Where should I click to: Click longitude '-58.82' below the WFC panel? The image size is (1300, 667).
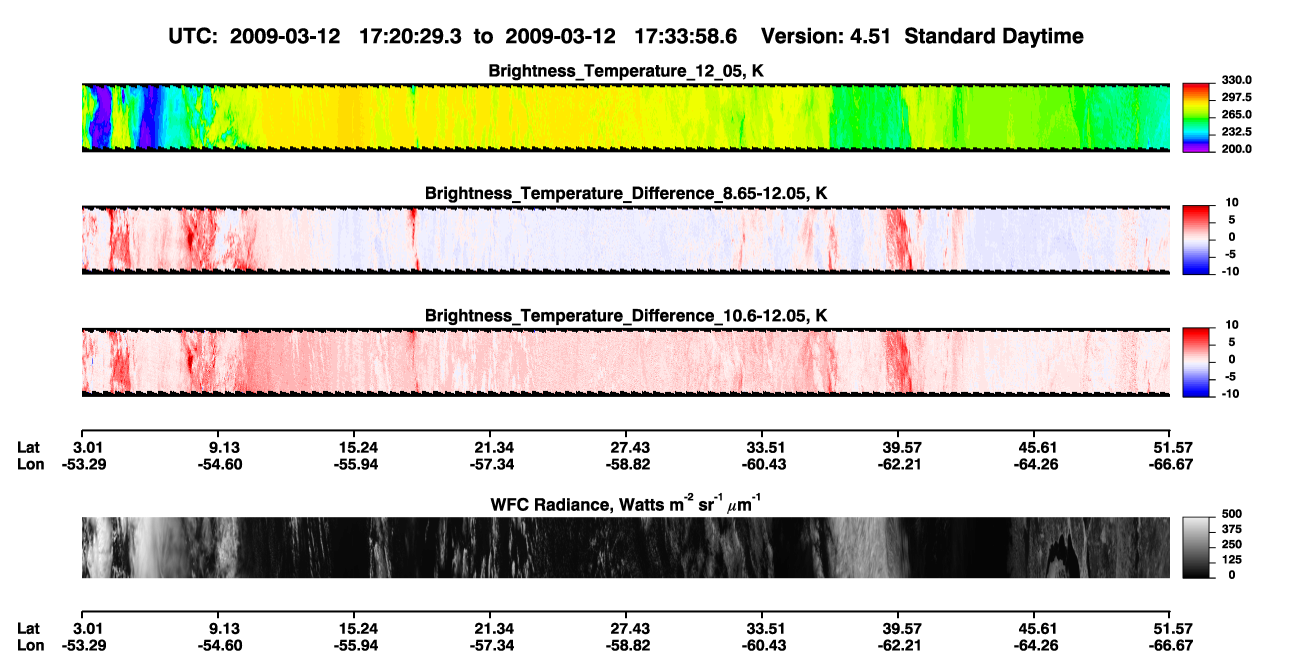coord(626,645)
